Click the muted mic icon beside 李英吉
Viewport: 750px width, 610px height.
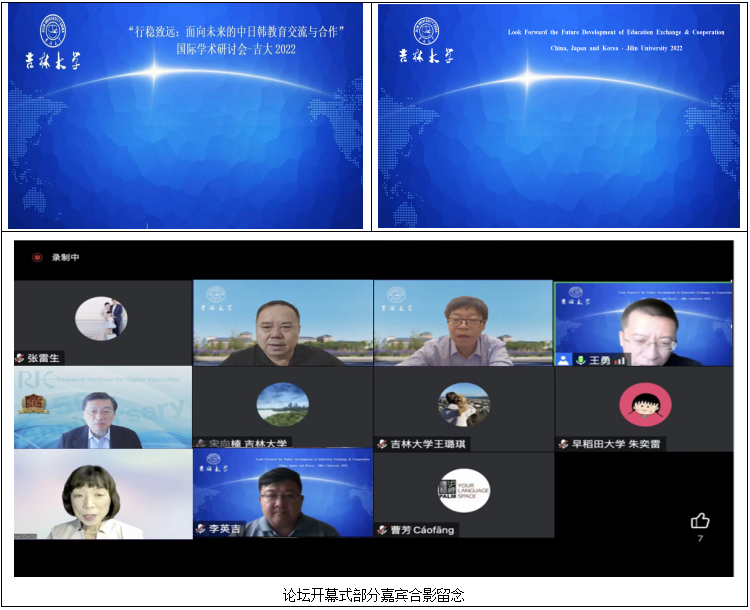[x=201, y=529]
